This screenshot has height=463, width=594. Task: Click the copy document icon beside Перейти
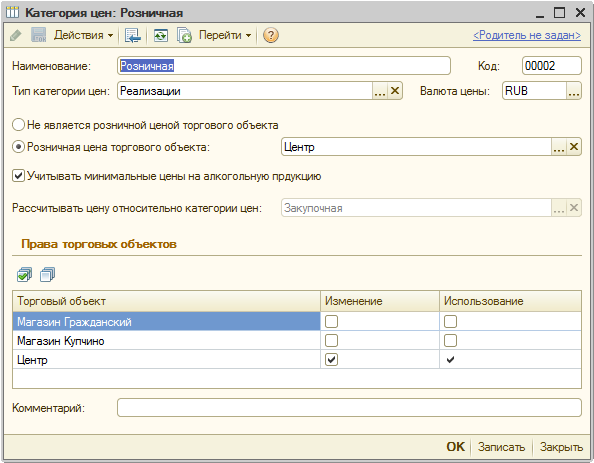click(x=184, y=36)
